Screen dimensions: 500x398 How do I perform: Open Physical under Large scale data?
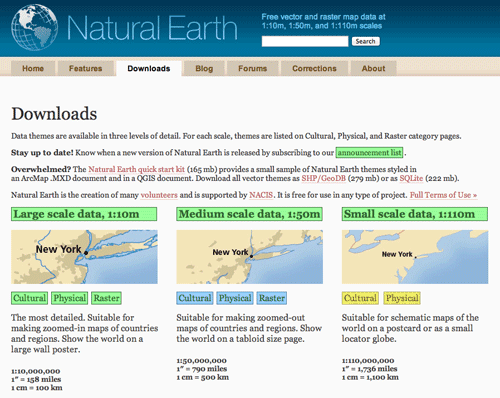(x=70, y=298)
